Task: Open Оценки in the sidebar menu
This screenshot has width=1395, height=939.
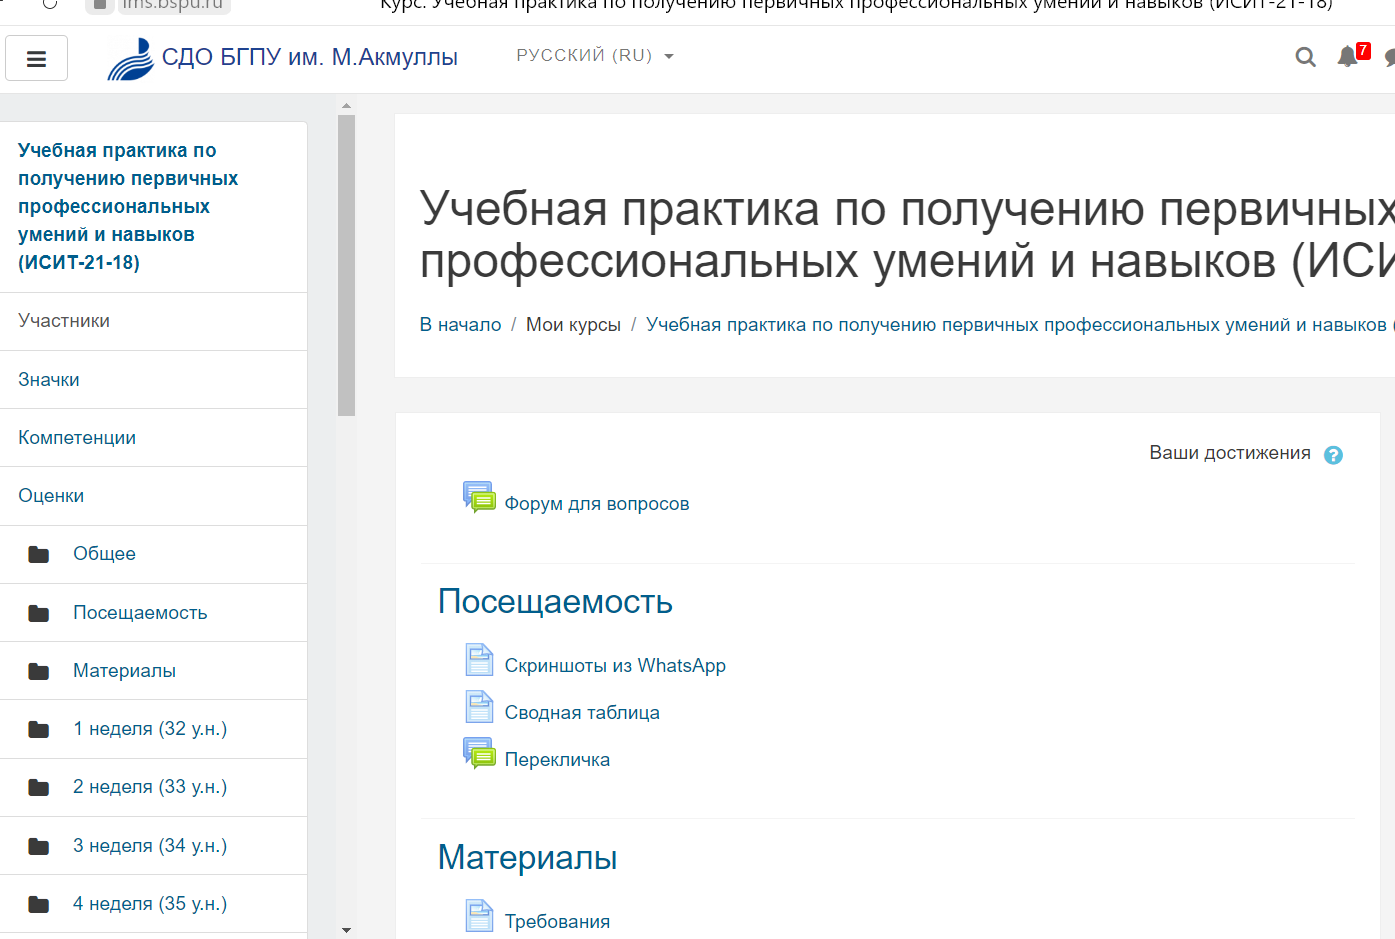Action: click(51, 496)
